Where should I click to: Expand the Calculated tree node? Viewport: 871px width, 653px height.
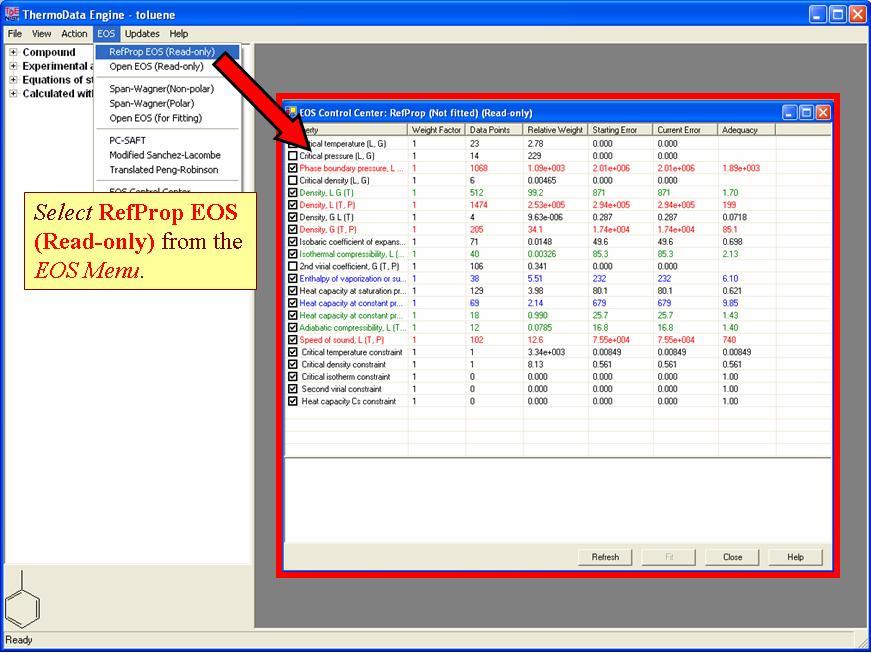(x=13, y=94)
